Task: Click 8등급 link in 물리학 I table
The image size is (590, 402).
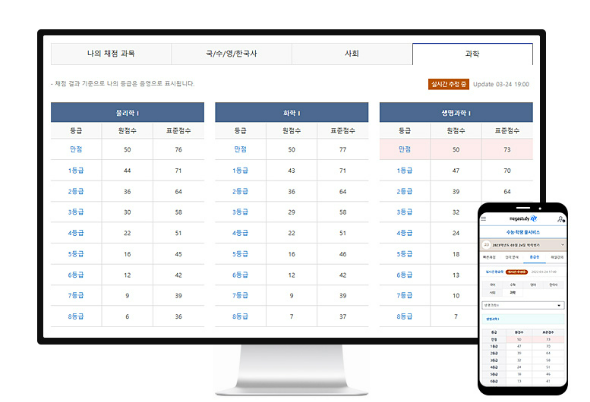Action: pyautogui.click(x=76, y=317)
